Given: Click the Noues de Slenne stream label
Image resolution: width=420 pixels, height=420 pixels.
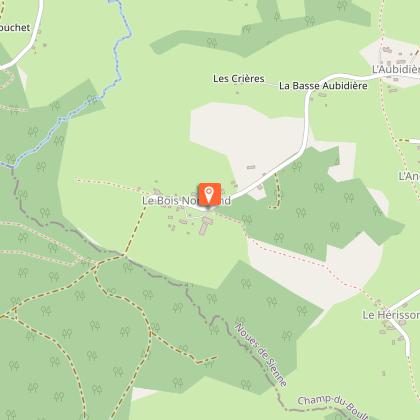Looking at the screenshot, I should pyautogui.click(x=261, y=355).
